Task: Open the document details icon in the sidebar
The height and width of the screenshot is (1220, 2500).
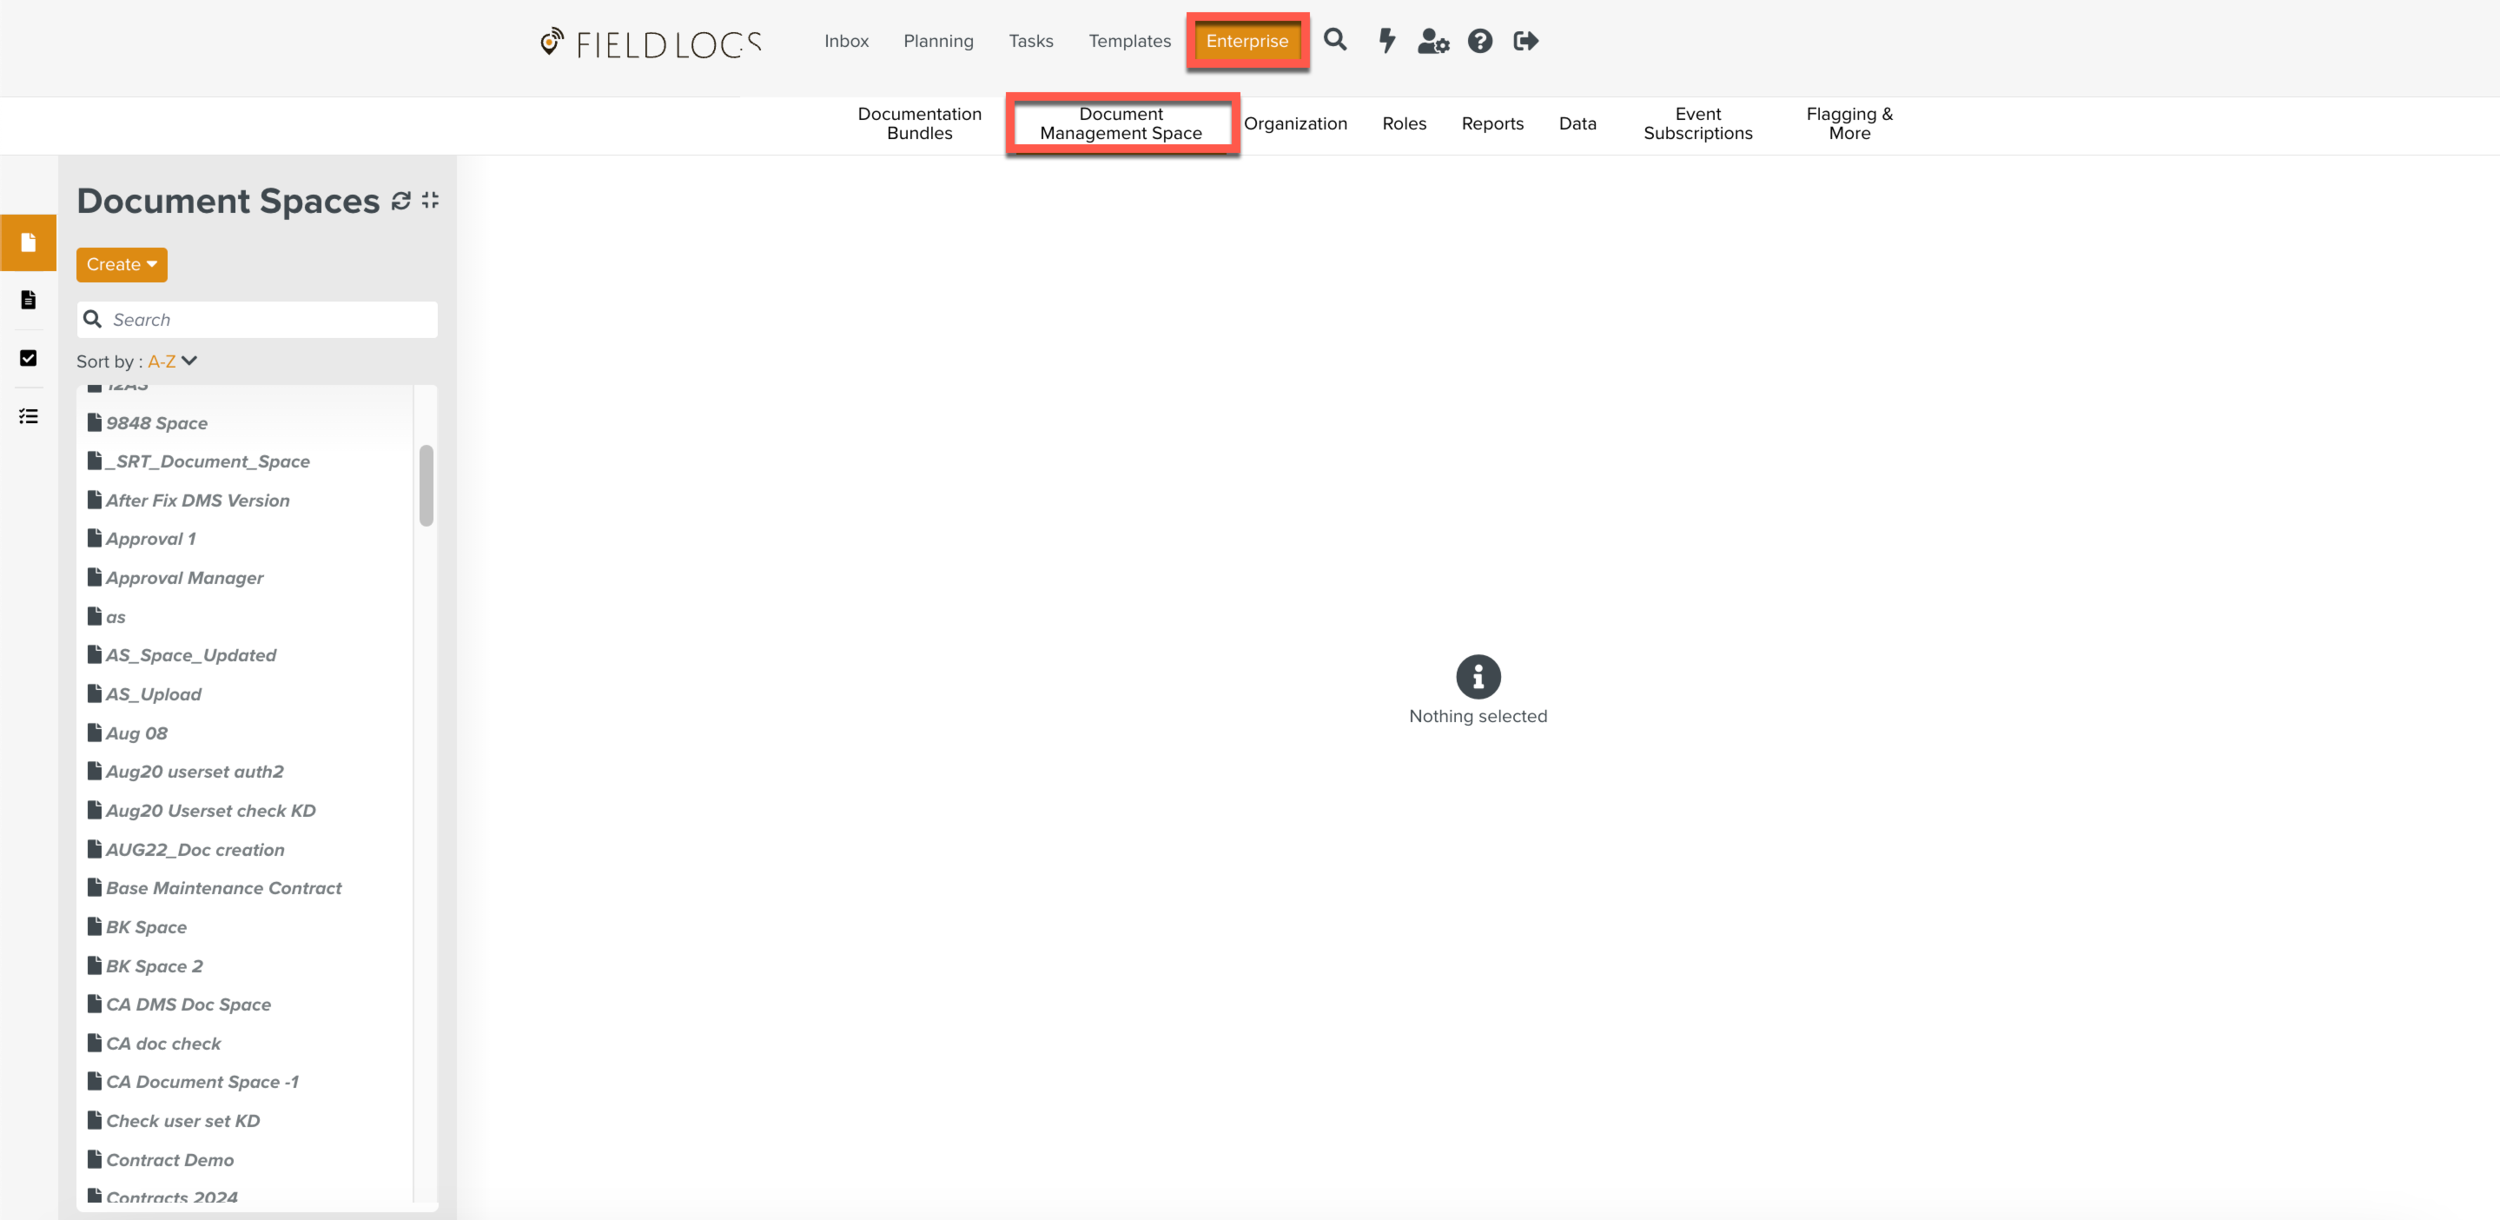Action: click(28, 299)
